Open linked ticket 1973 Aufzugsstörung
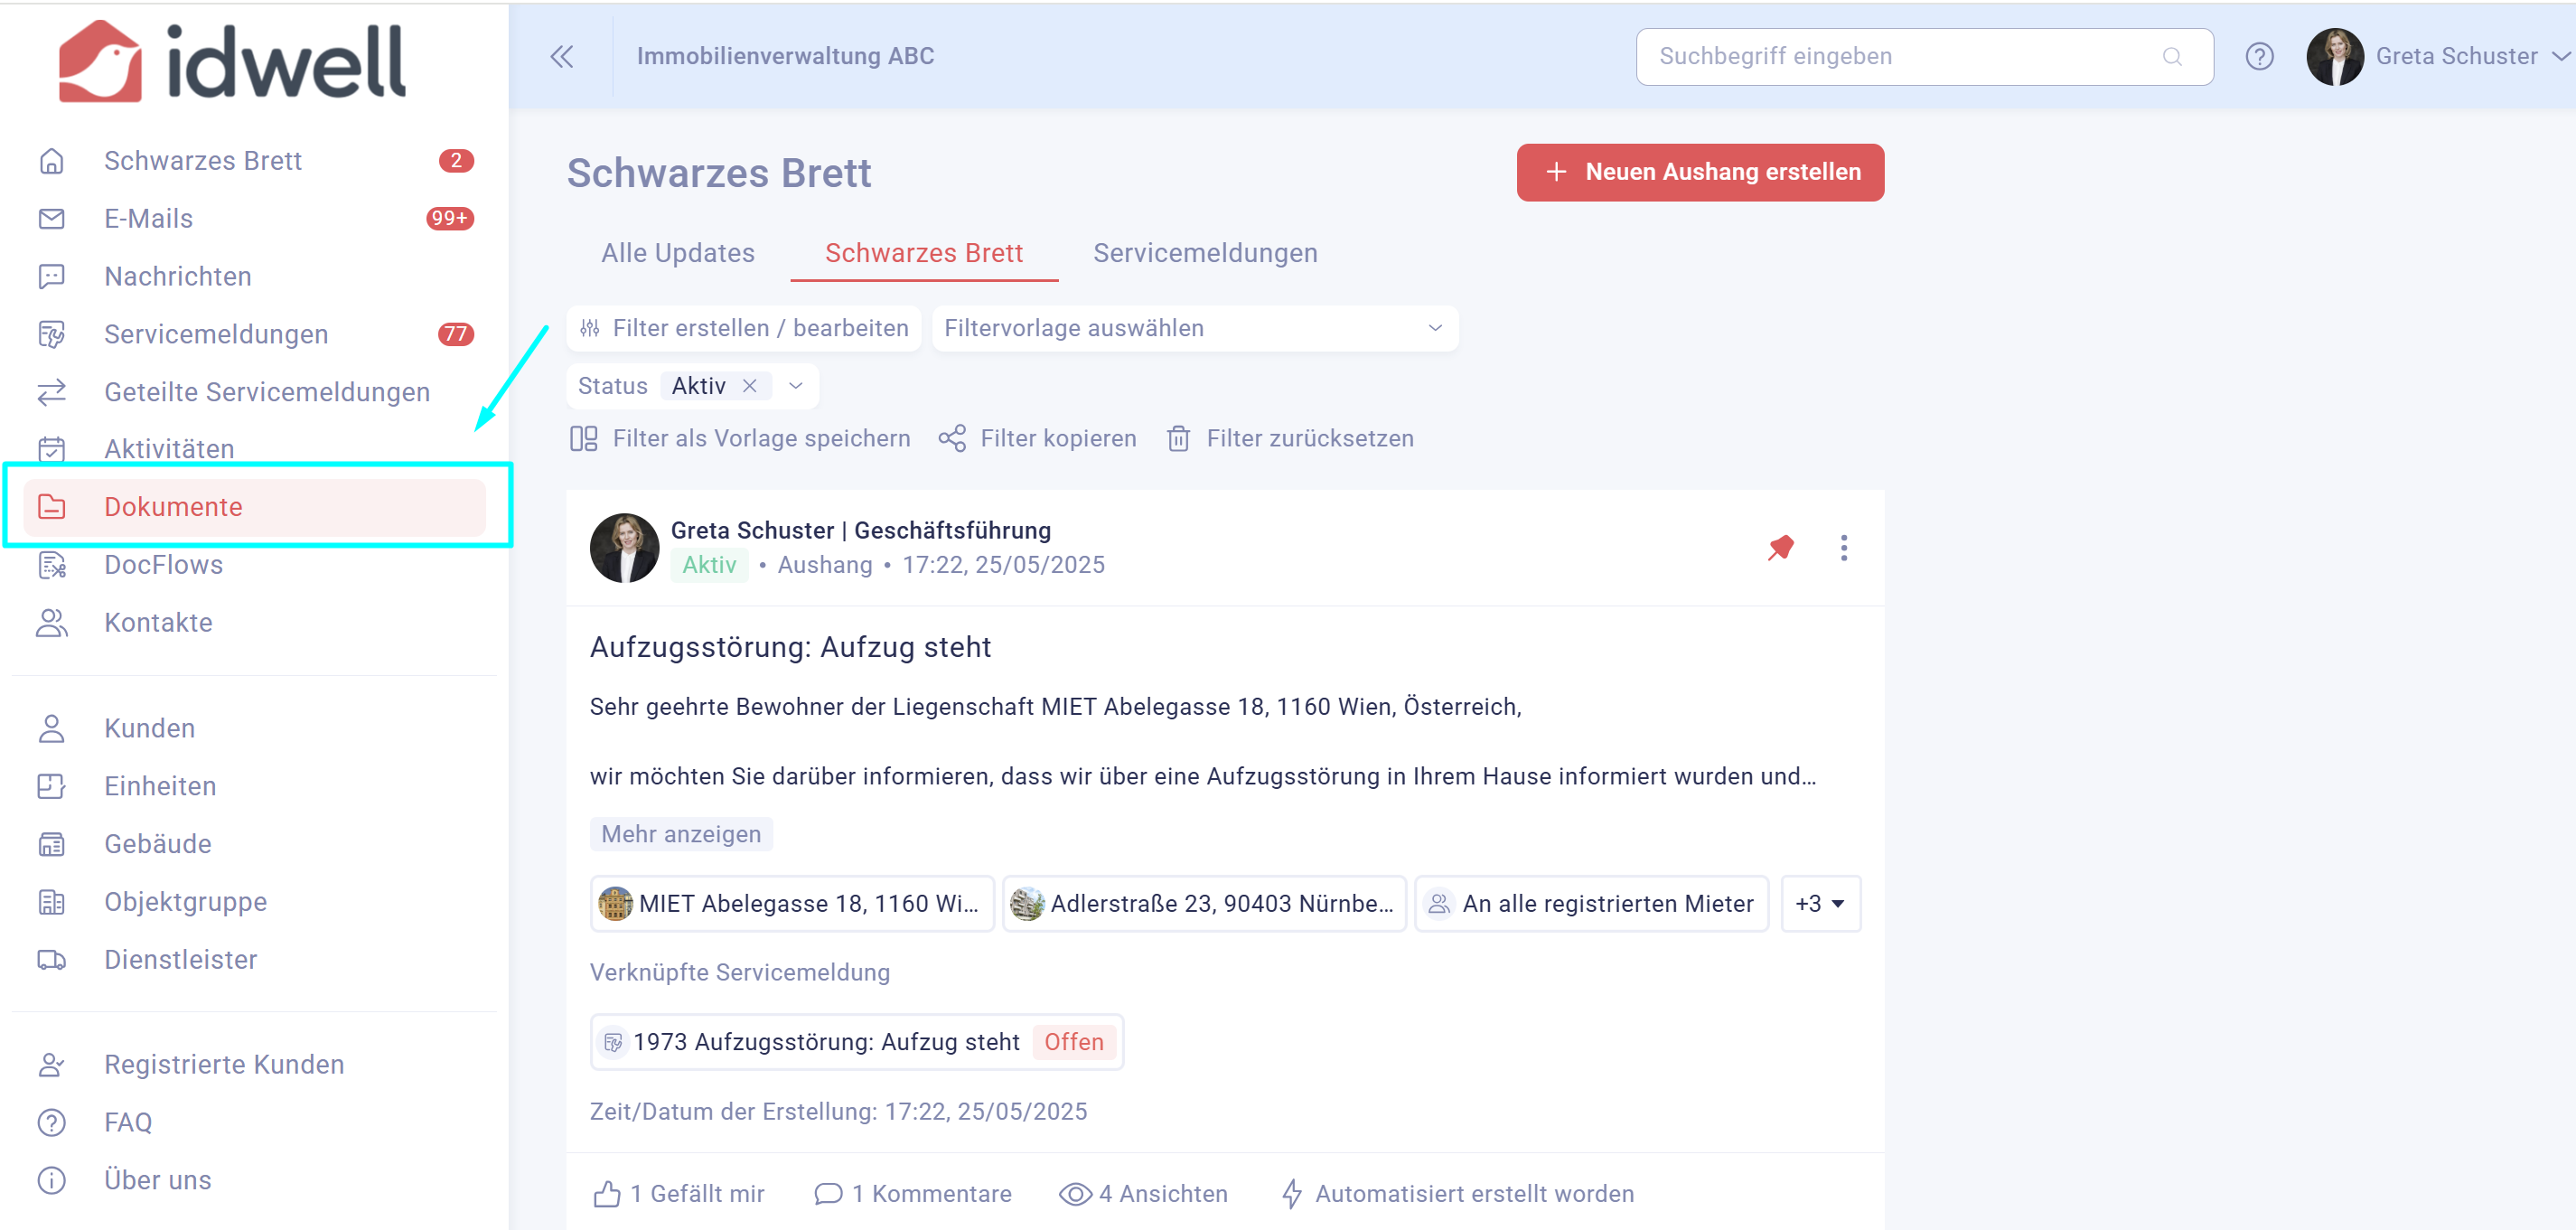This screenshot has width=2576, height=1230. [856, 1041]
